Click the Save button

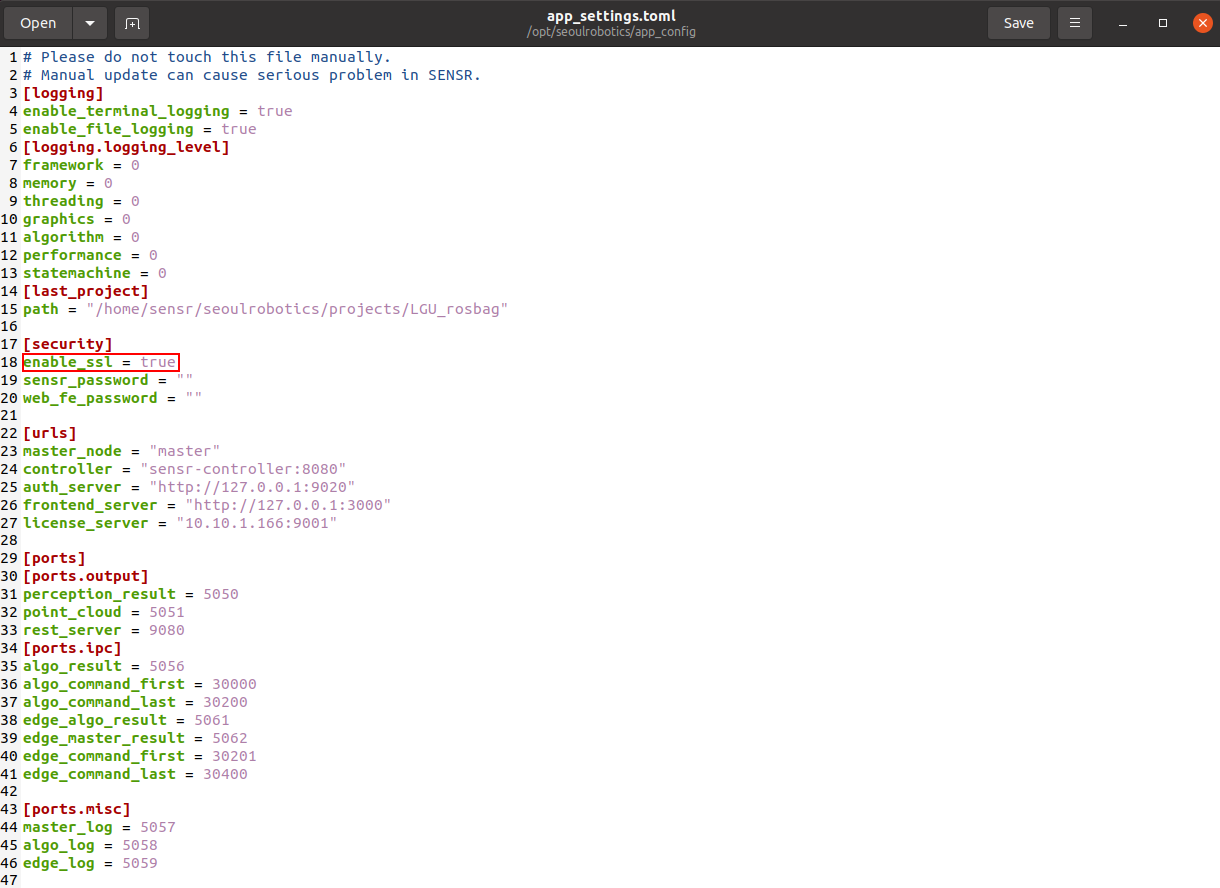click(x=1018, y=22)
